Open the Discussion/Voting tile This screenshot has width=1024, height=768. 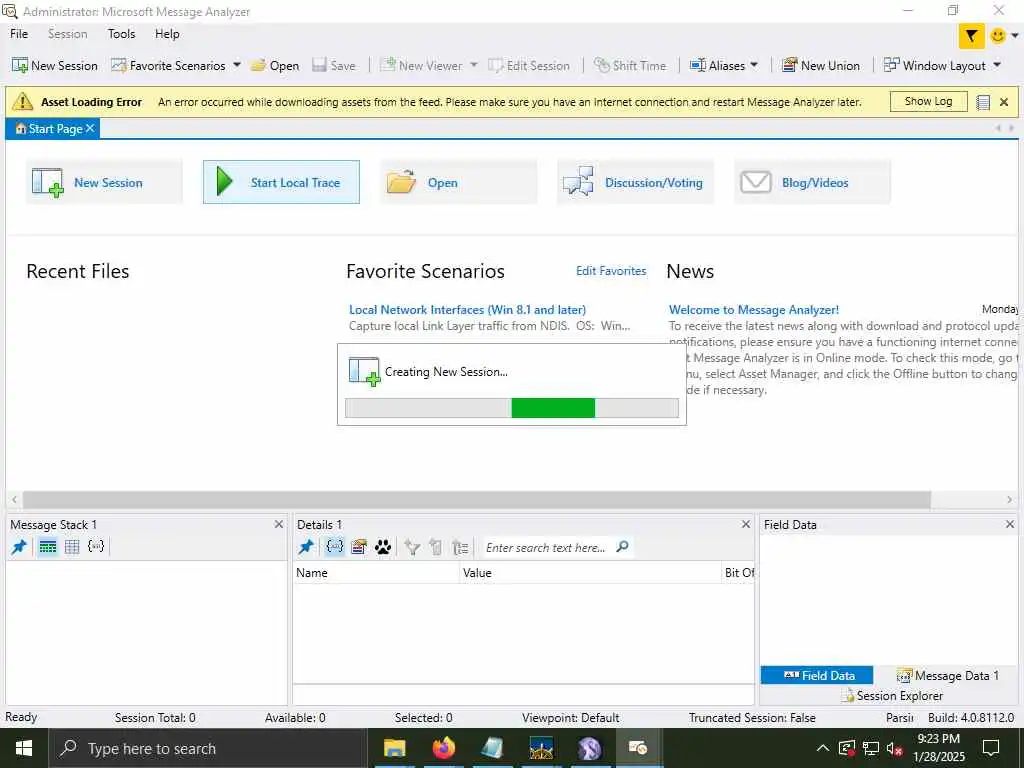(635, 182)
